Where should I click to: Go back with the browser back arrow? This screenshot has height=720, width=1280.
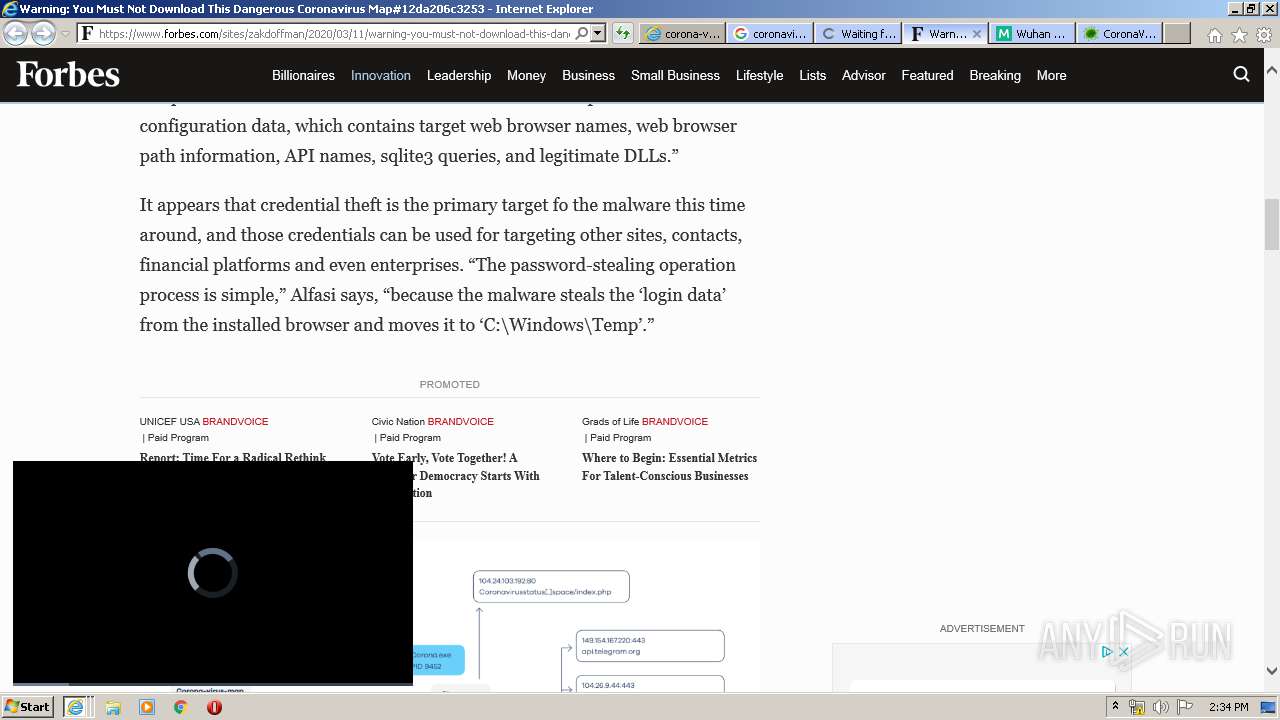pos(15,33)
